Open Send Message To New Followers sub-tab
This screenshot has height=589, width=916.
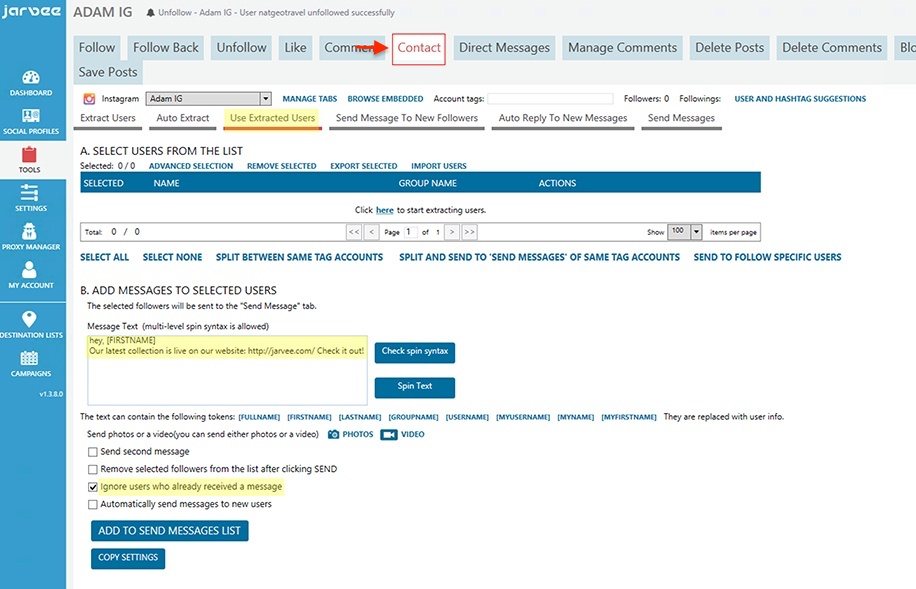coord(407,118)
